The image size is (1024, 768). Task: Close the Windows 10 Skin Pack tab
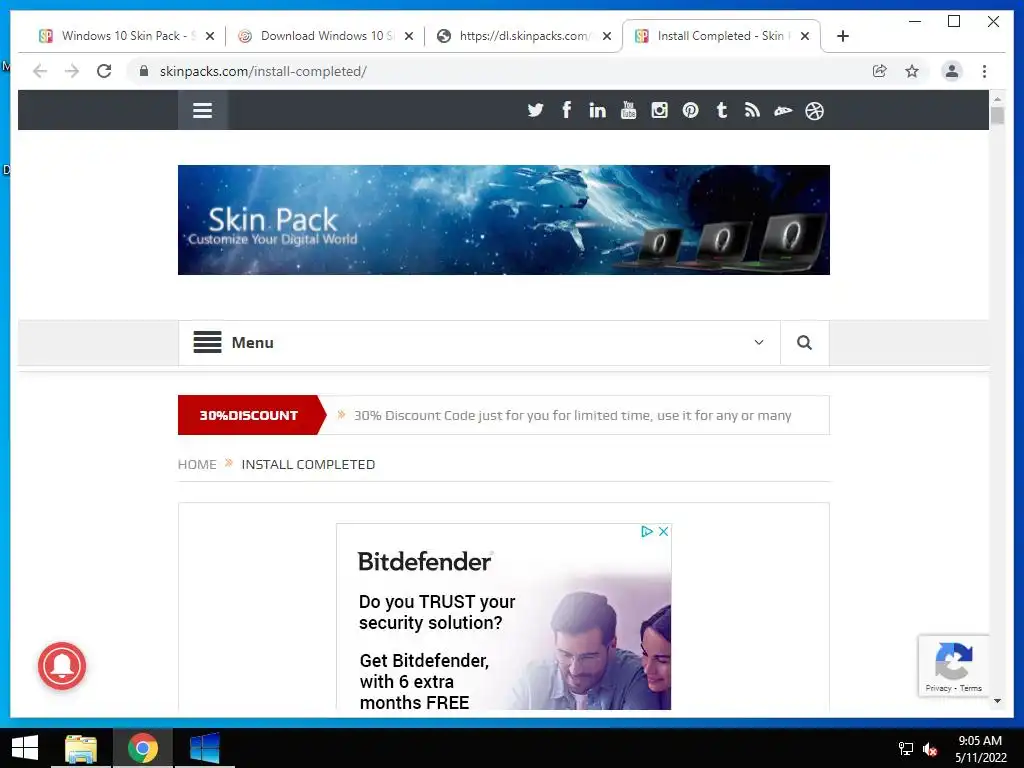click(210, 36)
